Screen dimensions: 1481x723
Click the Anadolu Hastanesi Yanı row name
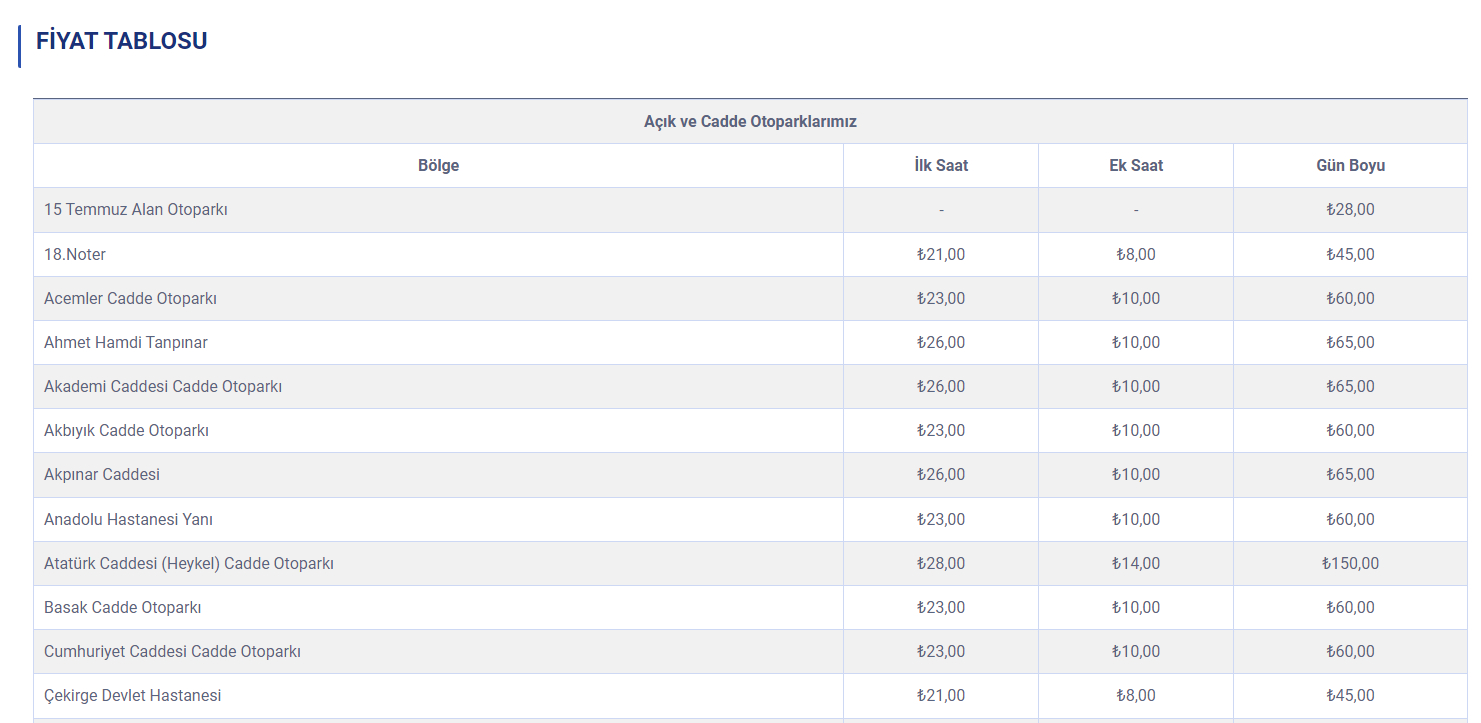pyautogui.click(x=128, y=519)
